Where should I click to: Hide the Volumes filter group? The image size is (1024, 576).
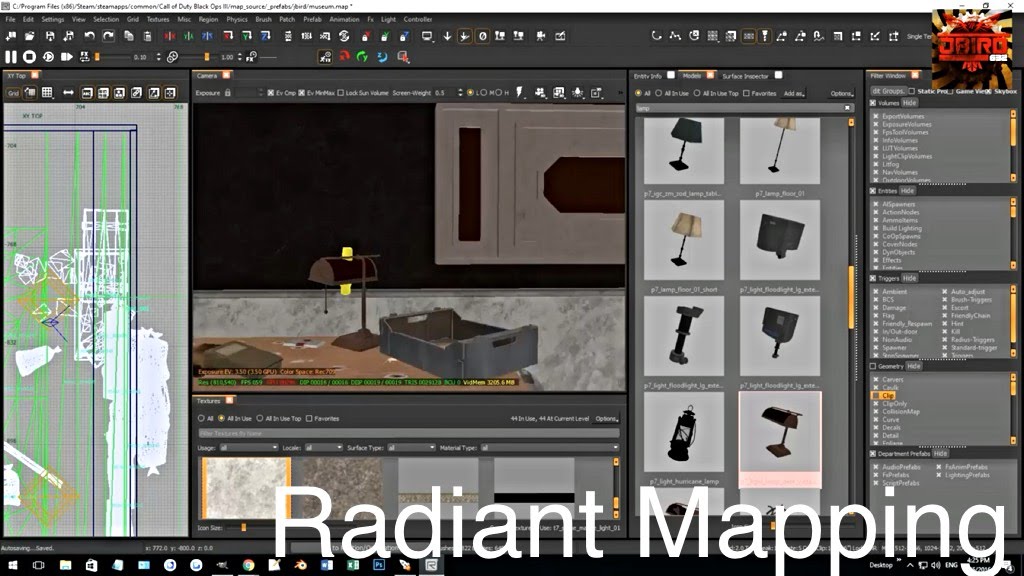(x=909, y=103)
